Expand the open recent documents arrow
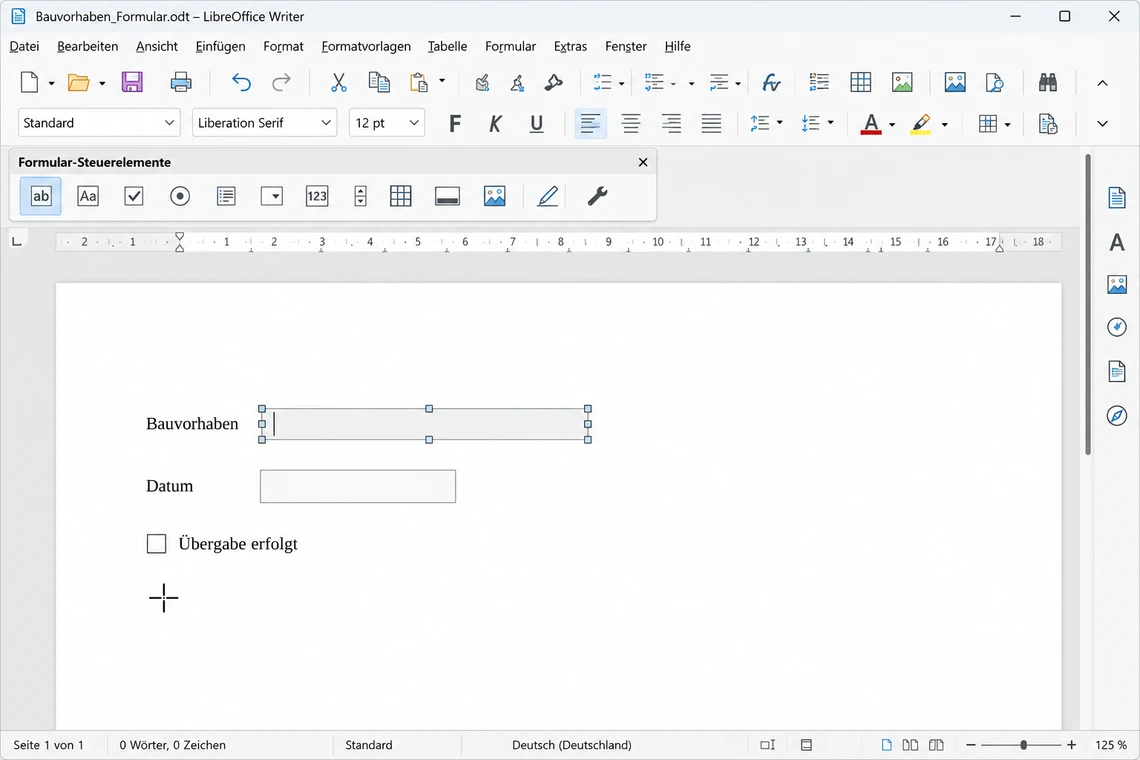The height and width of the screenshot is (760, 1140). coord(102,84)
